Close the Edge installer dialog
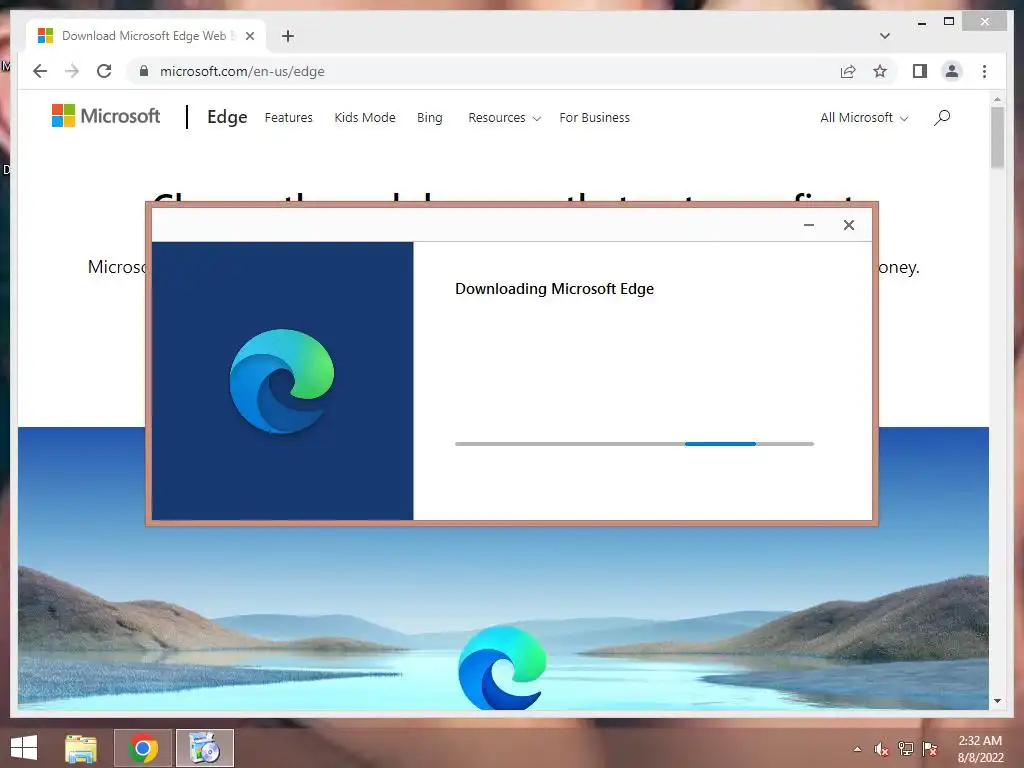The width and height of the screenshot is (1024, 768). (x=848, y=225)
